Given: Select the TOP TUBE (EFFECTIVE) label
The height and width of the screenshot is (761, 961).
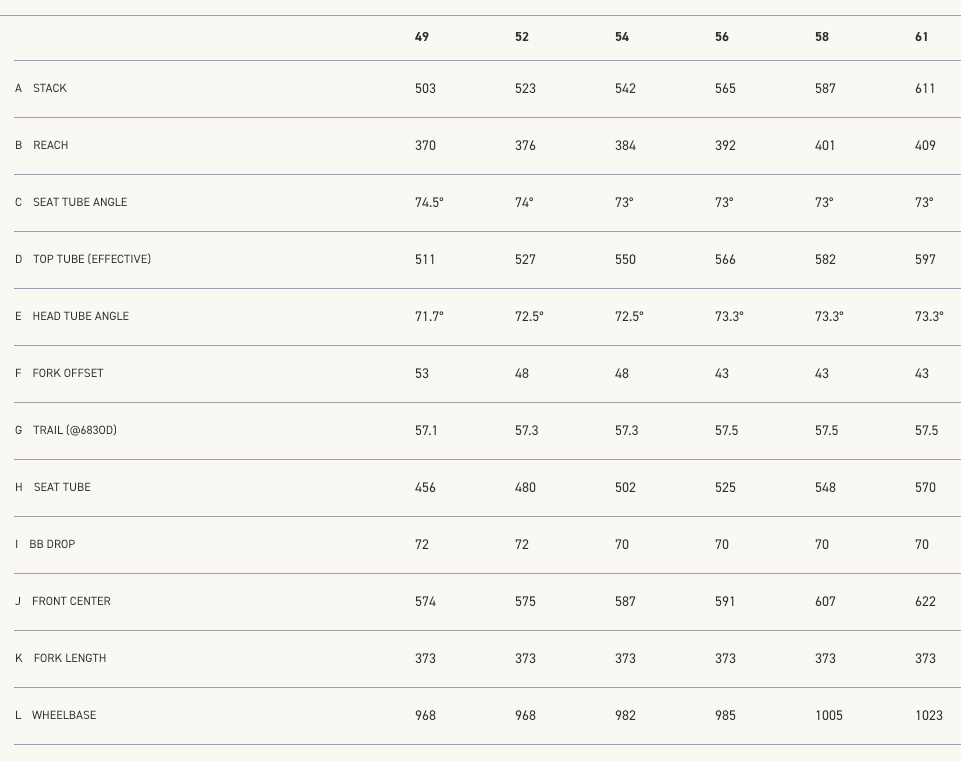Looking at the screenshot, I should [x=92, y=260].
